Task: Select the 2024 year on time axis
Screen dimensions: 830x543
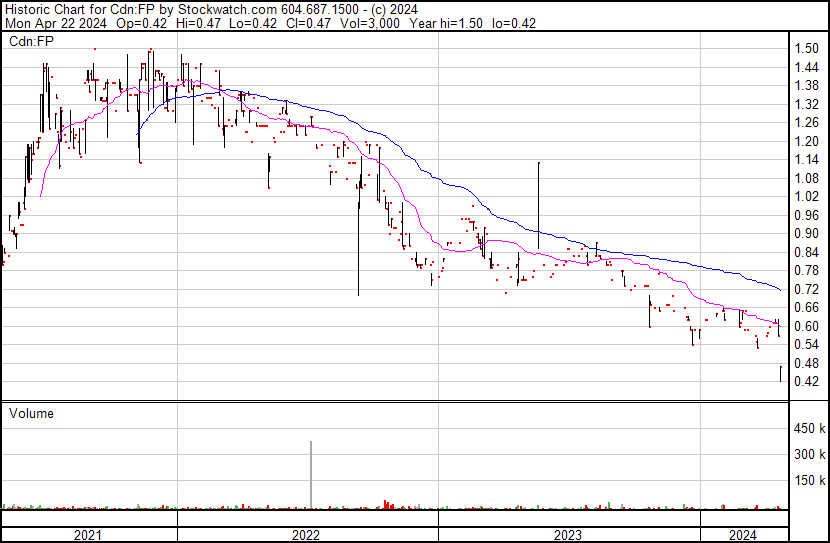Action: (743, 535)
